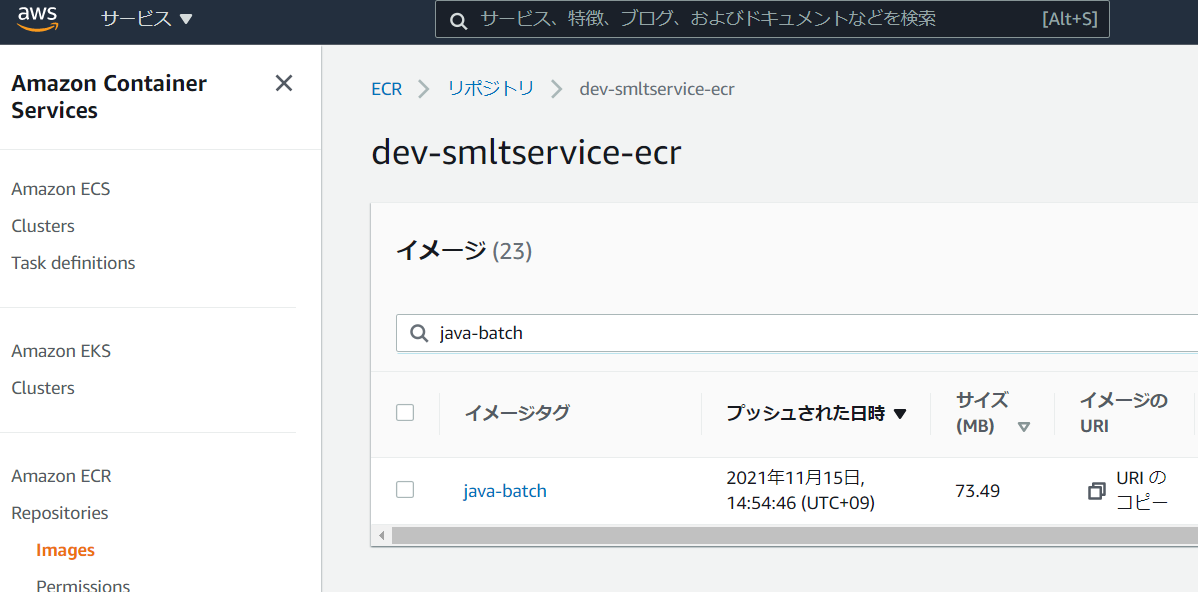The image size is (1198, 592).
Task: Open Clusters under Amazon EKS
Action: pyautogui.click(x=43, y=388)
